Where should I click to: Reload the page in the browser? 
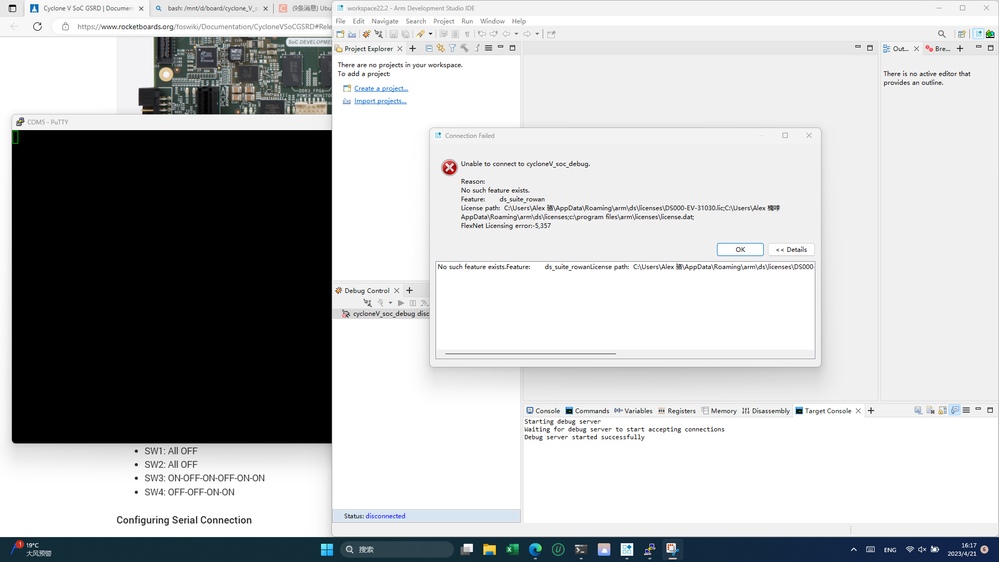click(x=38, y=27)
